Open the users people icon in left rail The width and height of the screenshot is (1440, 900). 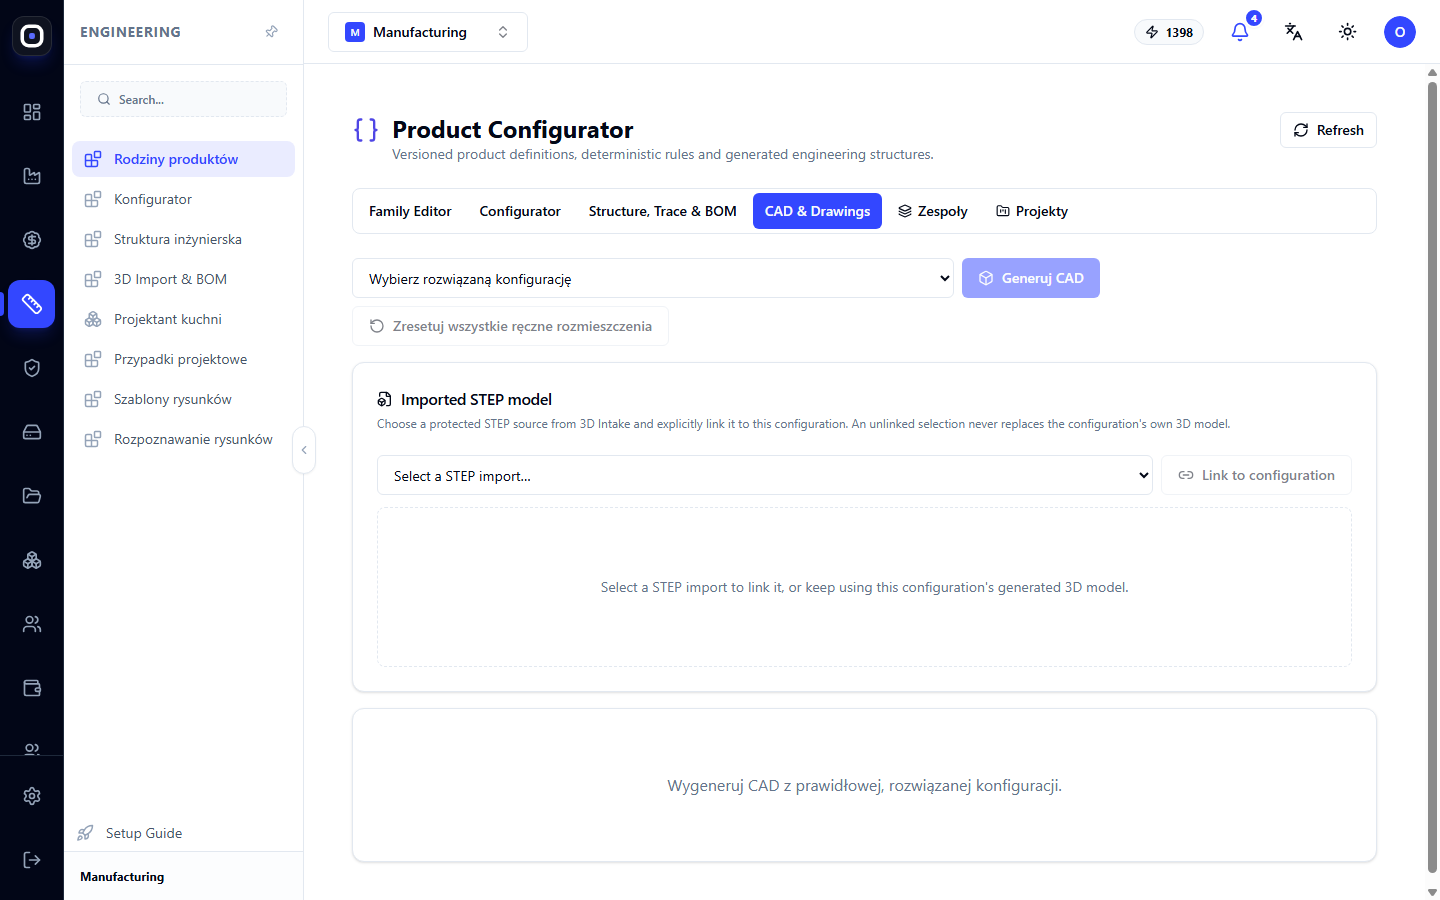coord(32,624)
